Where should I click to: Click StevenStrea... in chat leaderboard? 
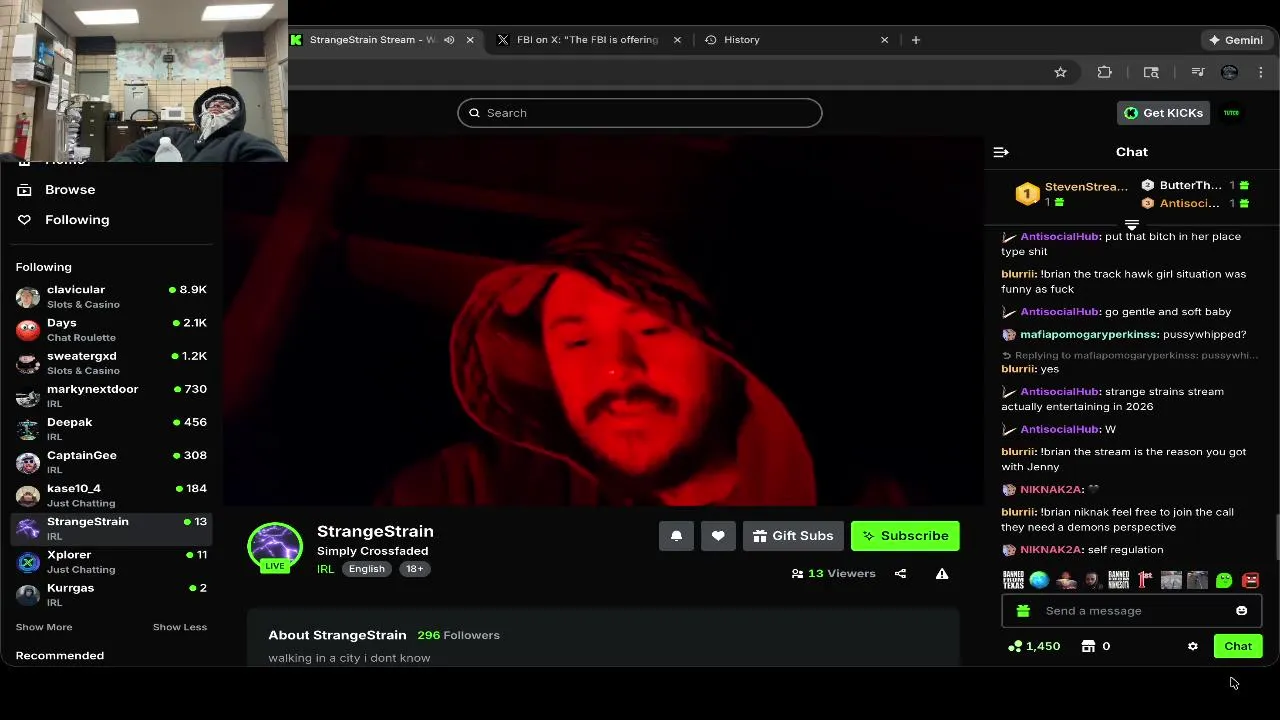[x=1086, y=187]
